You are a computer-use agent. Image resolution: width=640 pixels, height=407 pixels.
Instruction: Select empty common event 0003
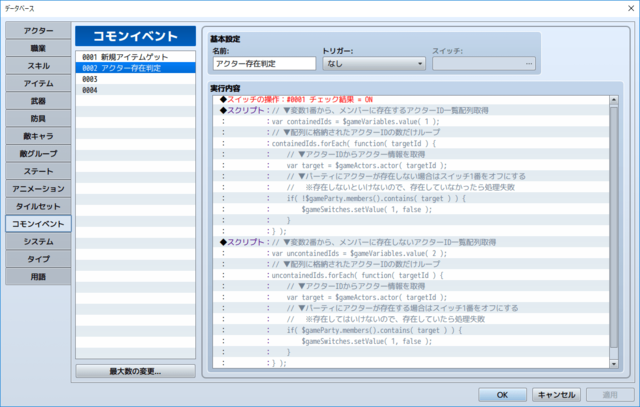click(135, 79)
